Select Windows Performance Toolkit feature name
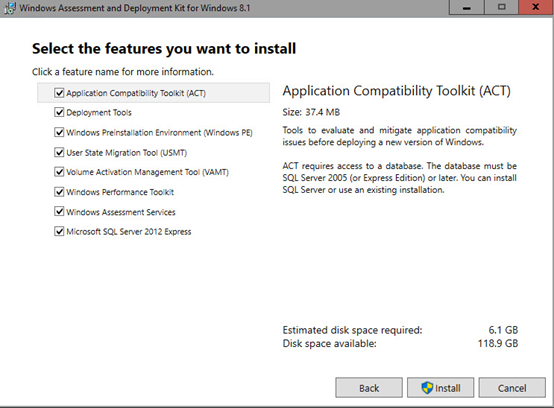Viewport: 554px width, 408px height. point(120,192)
